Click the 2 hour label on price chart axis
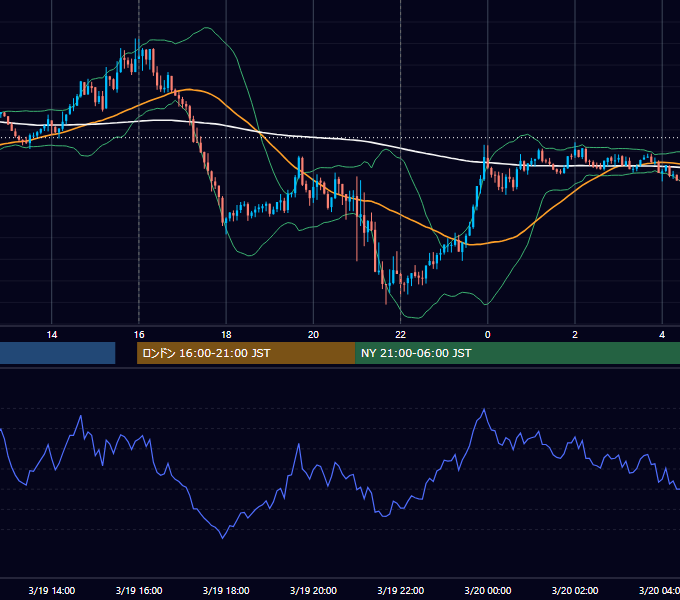The image size is (680, 600). pos(575,335)
